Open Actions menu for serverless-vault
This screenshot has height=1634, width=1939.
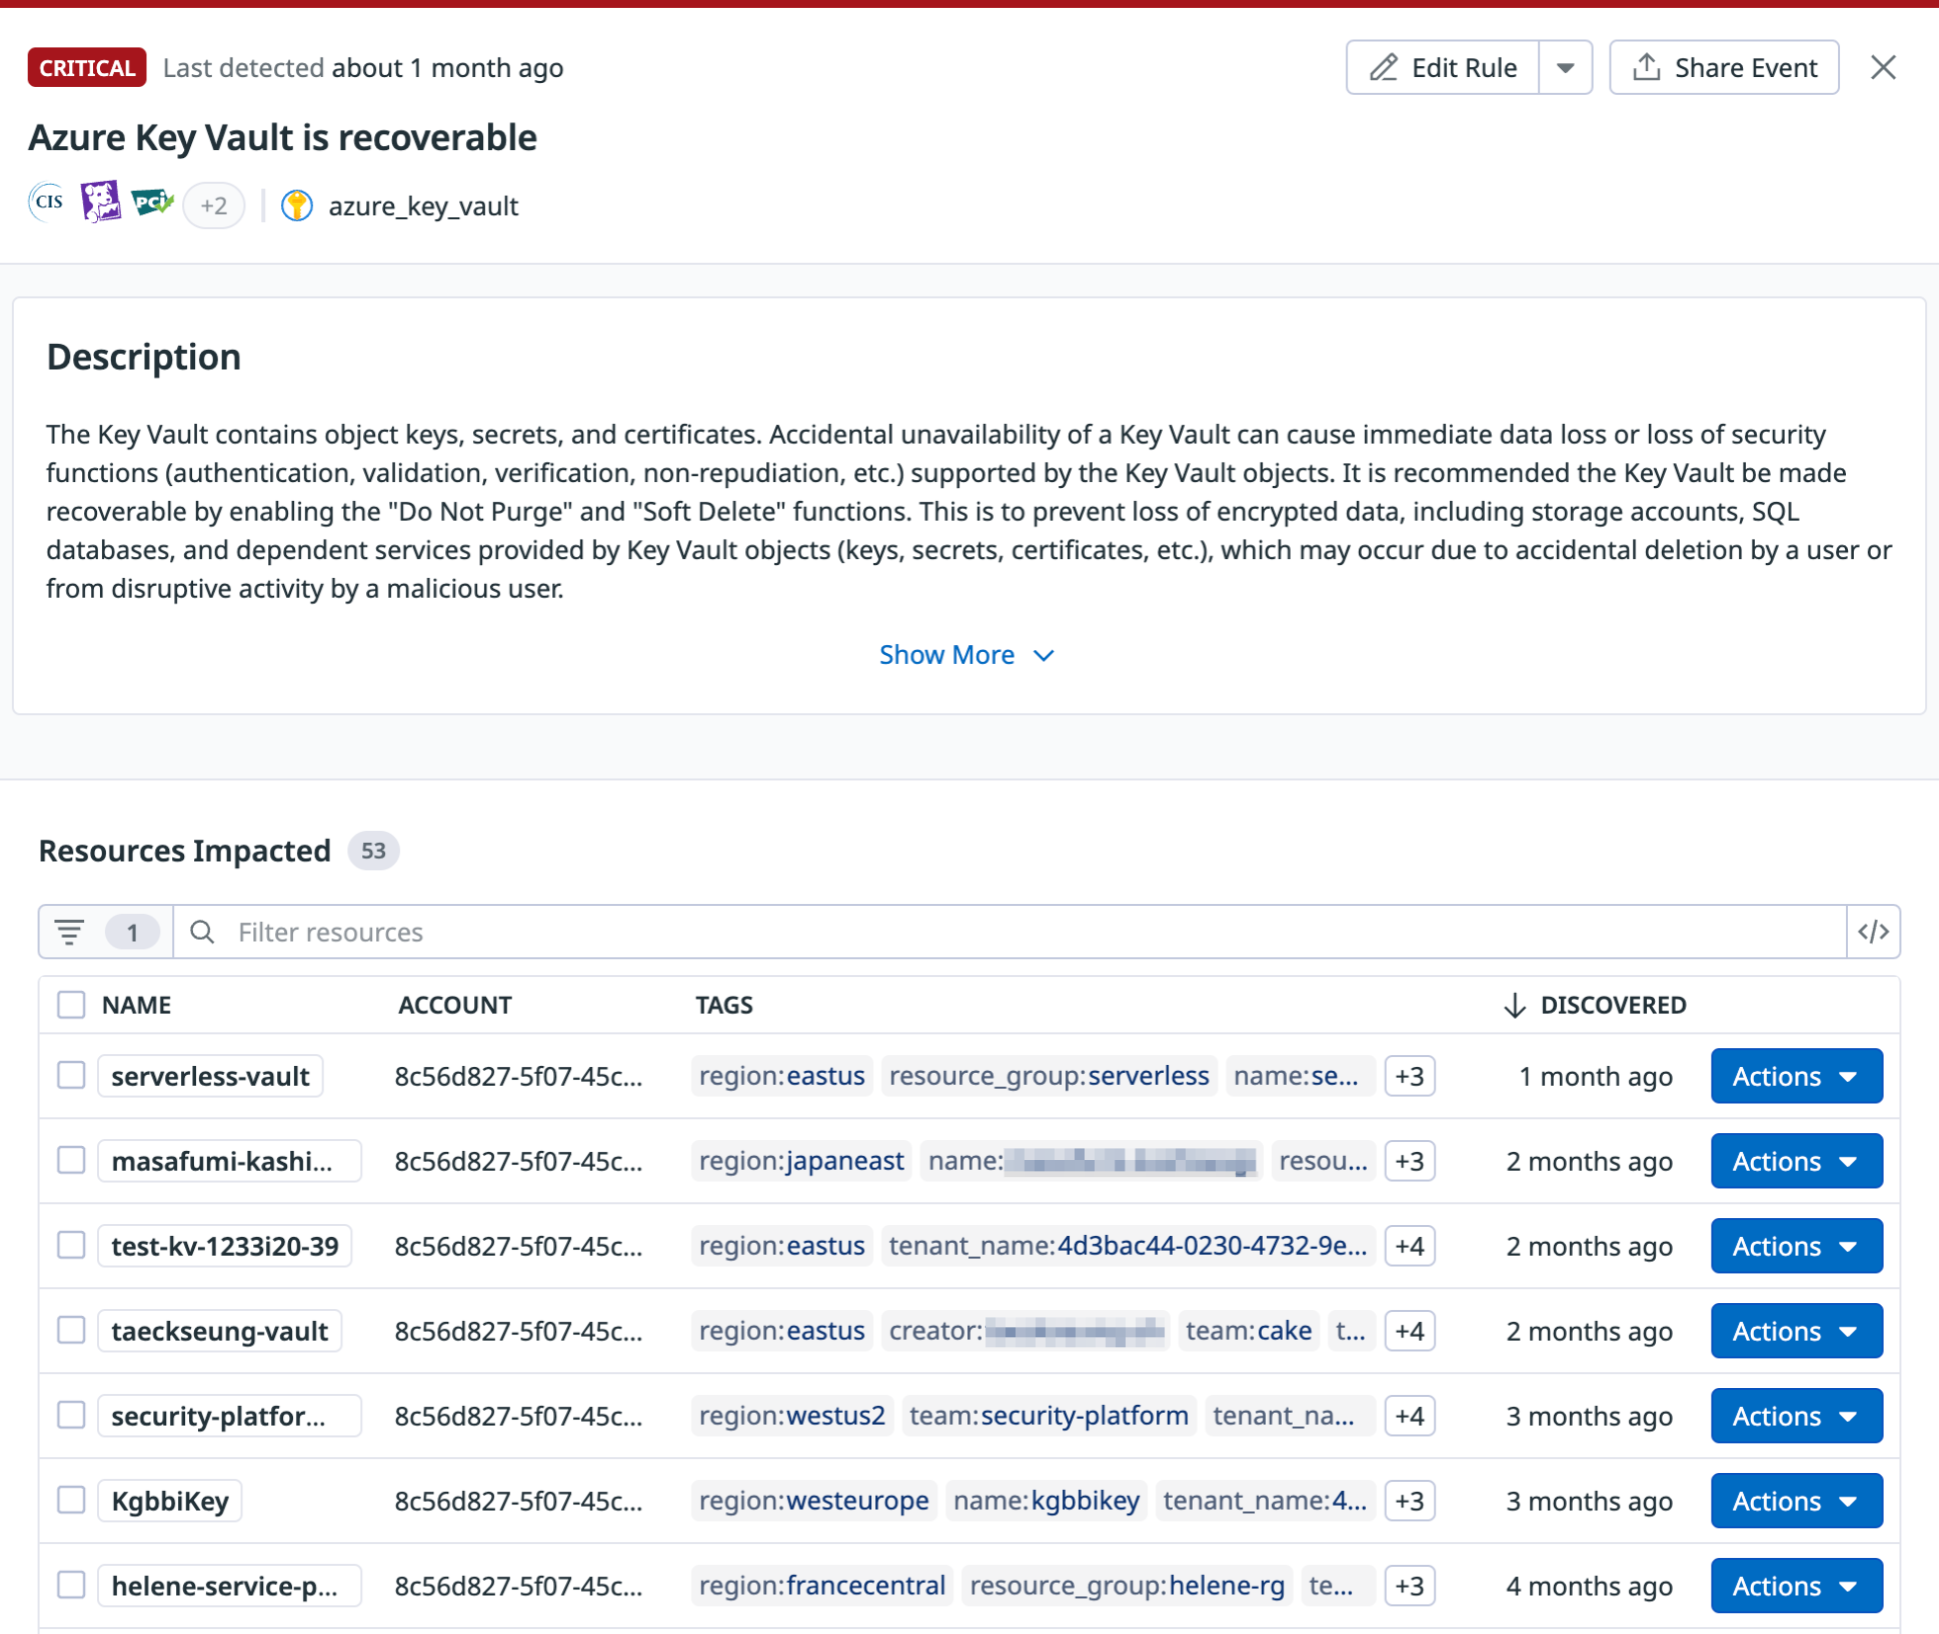(x=1796, y=1076)
